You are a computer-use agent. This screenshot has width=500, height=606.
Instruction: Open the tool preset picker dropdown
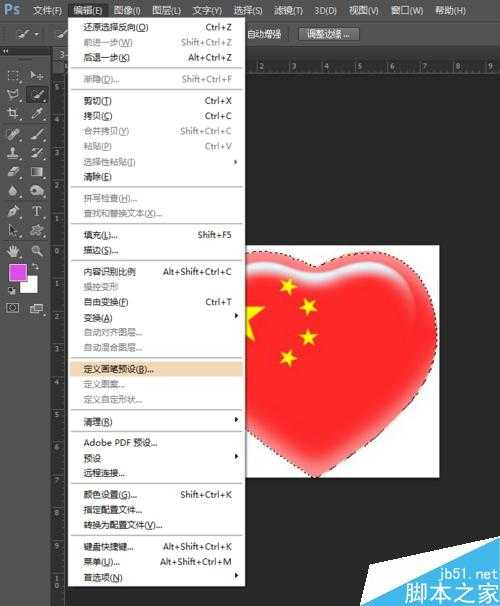pyautogui.click(x=27, y=35)
